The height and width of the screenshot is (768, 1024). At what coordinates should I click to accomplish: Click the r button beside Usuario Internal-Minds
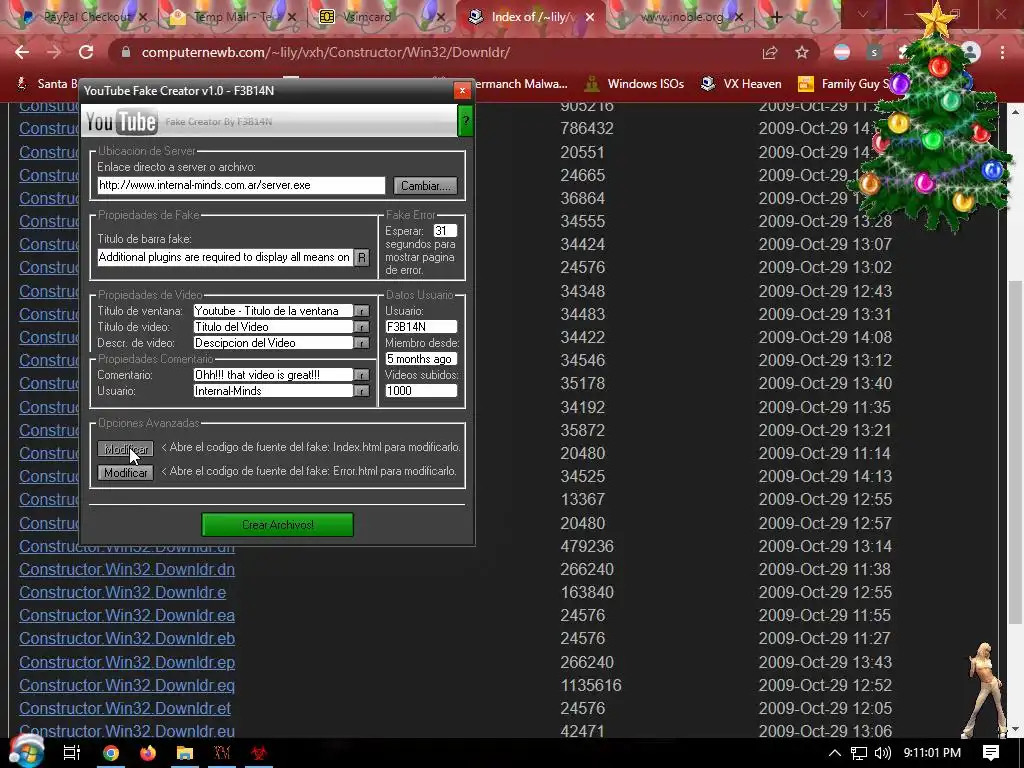pos(361,391)
